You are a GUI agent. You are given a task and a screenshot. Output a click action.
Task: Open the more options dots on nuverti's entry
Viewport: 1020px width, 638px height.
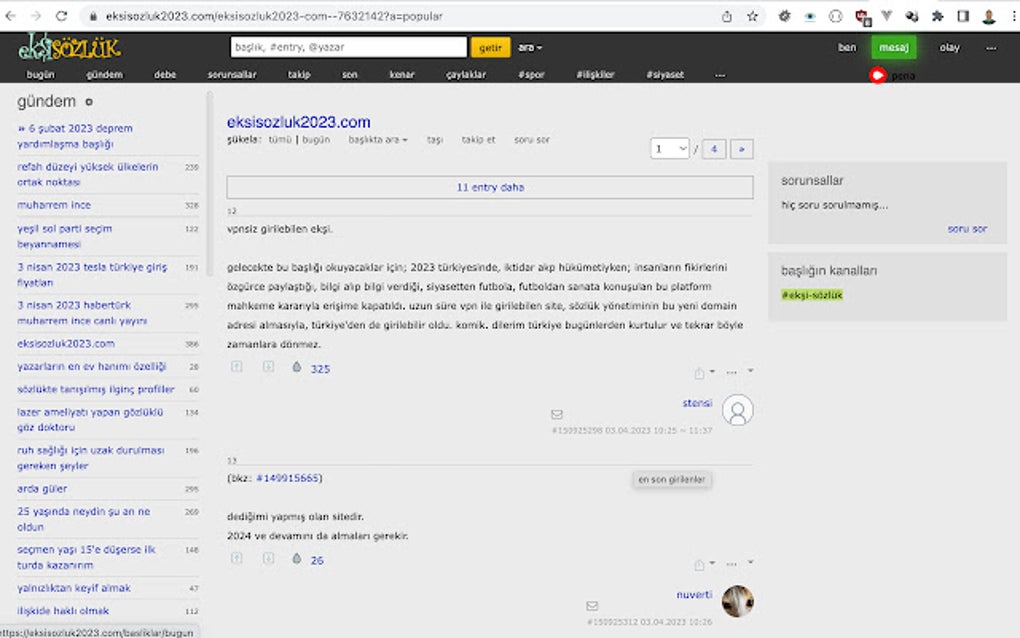coord(732,564)
